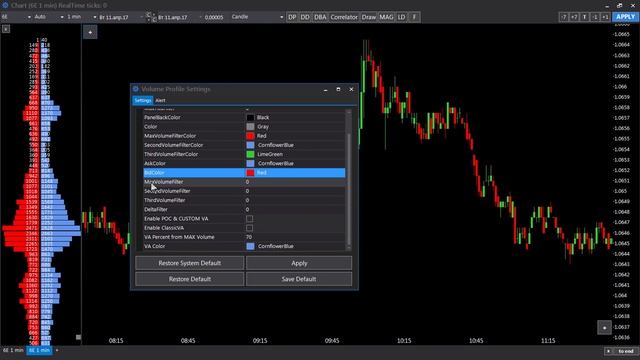Screen dimensions: 640x360
Task: Maximize the Volume Profile Settings dialog
Action: pos(338,89)
